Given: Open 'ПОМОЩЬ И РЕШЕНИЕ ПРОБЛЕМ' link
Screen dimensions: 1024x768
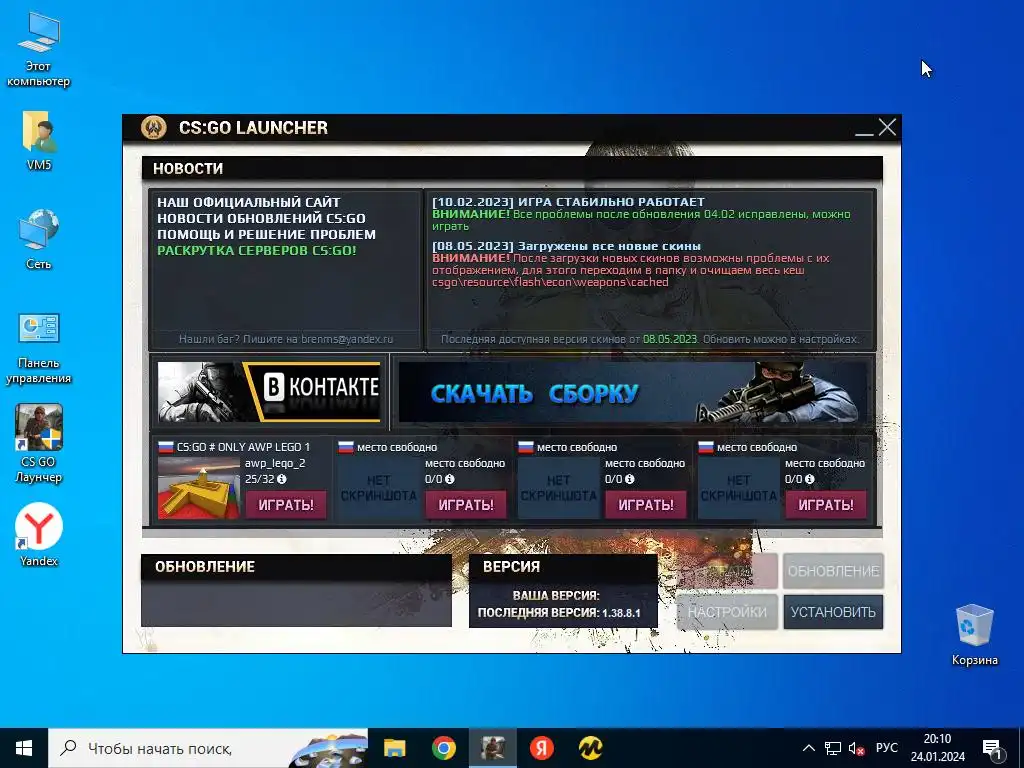Looking at the screenshot, I should (x=266, y=234).
